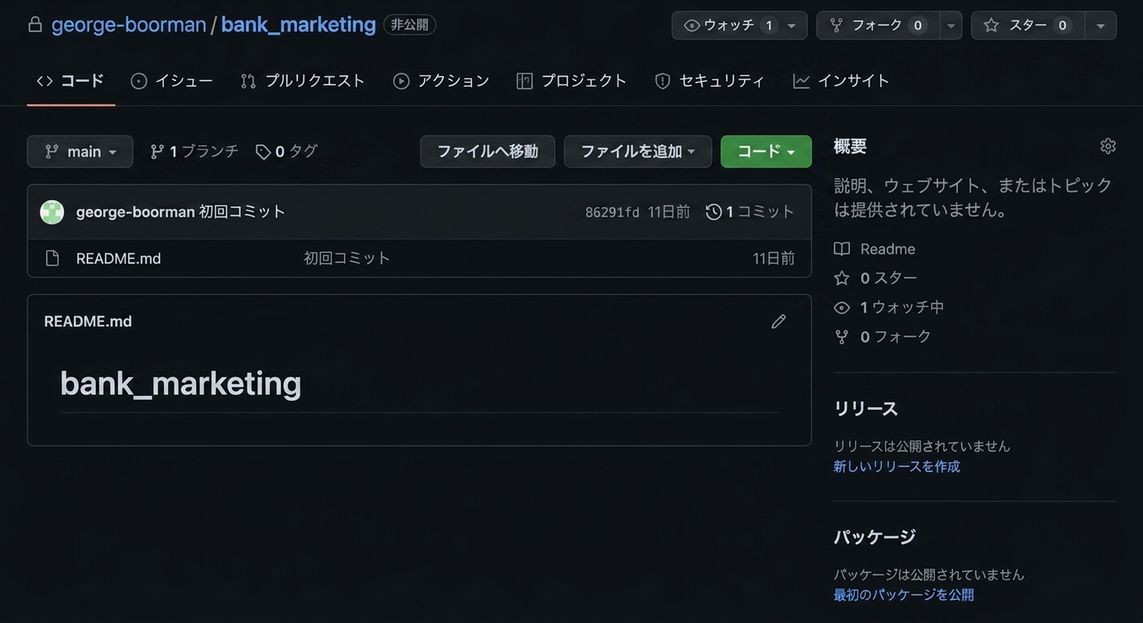Screen dimensions: 1143x623
Task: Open the george-boorman owner link
Action: [128, 25]
